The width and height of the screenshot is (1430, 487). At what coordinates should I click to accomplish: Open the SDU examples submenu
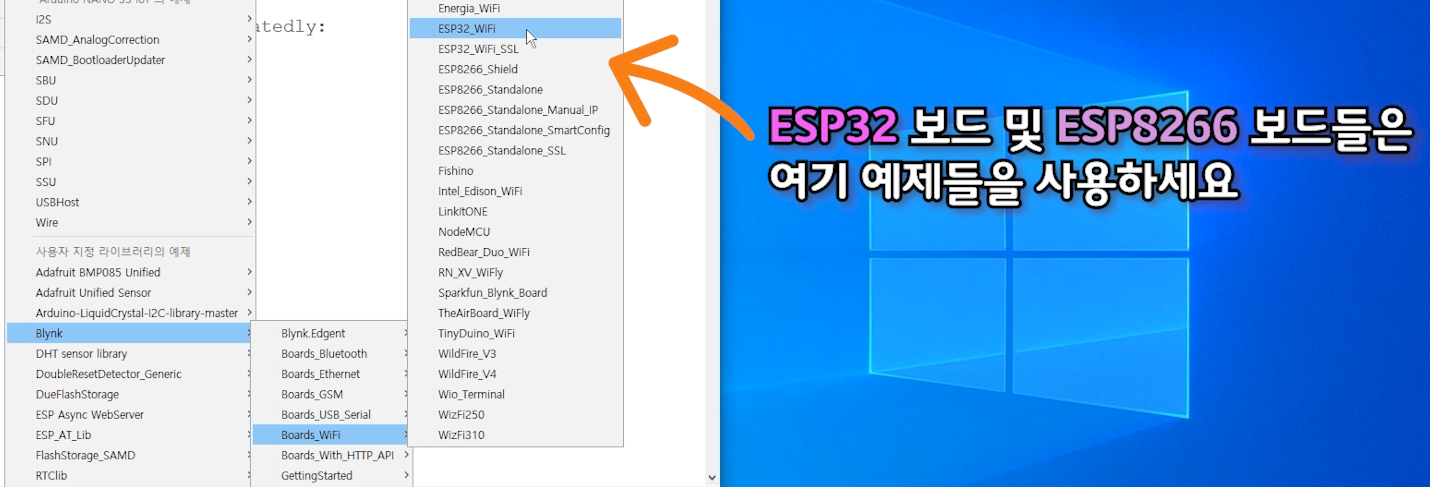(131, 101)
